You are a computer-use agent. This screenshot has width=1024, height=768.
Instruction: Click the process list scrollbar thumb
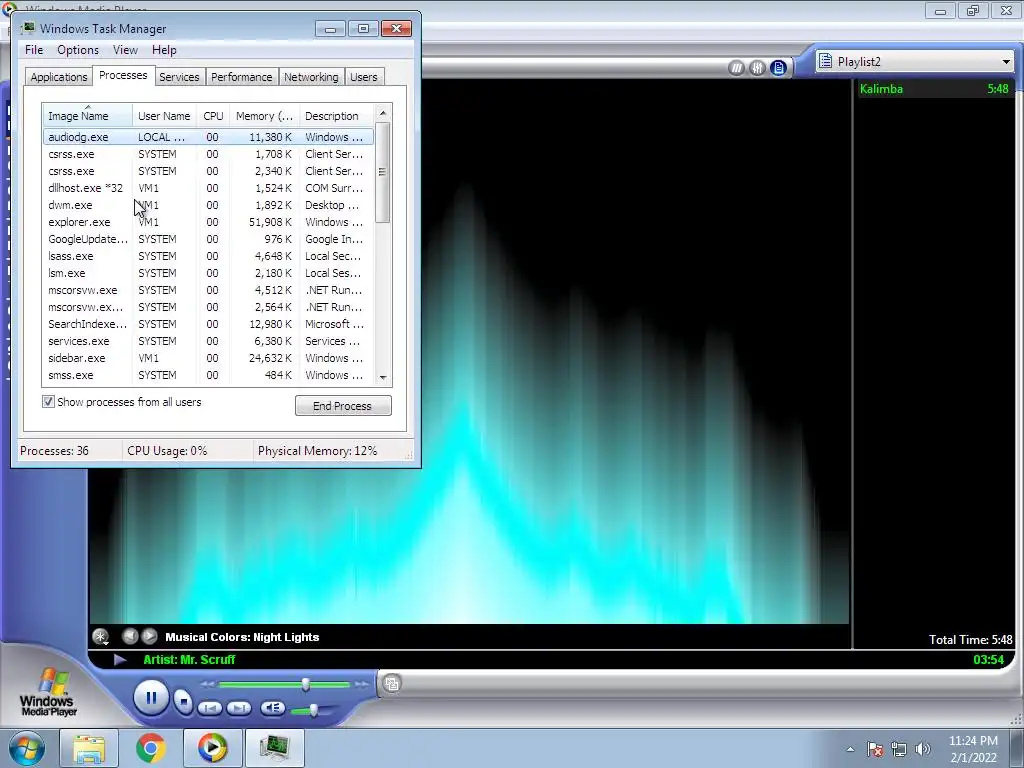pos(383,172)
